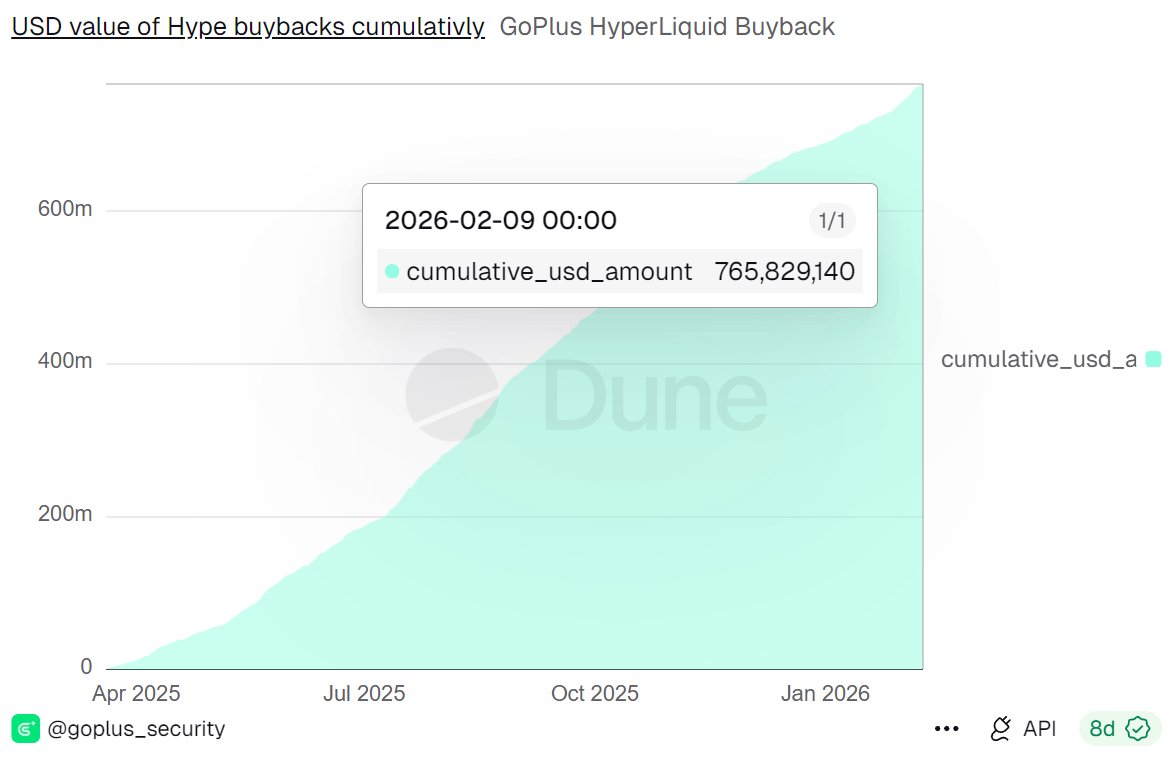Image resolution: width=1174 pixels, height=760 pixels.
Task: Click the 1/1 tooltip counter badge
Action: pos(832,220)
